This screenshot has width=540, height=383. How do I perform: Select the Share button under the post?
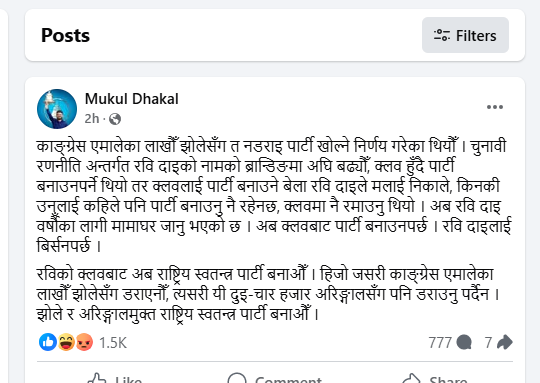(435, 378)
